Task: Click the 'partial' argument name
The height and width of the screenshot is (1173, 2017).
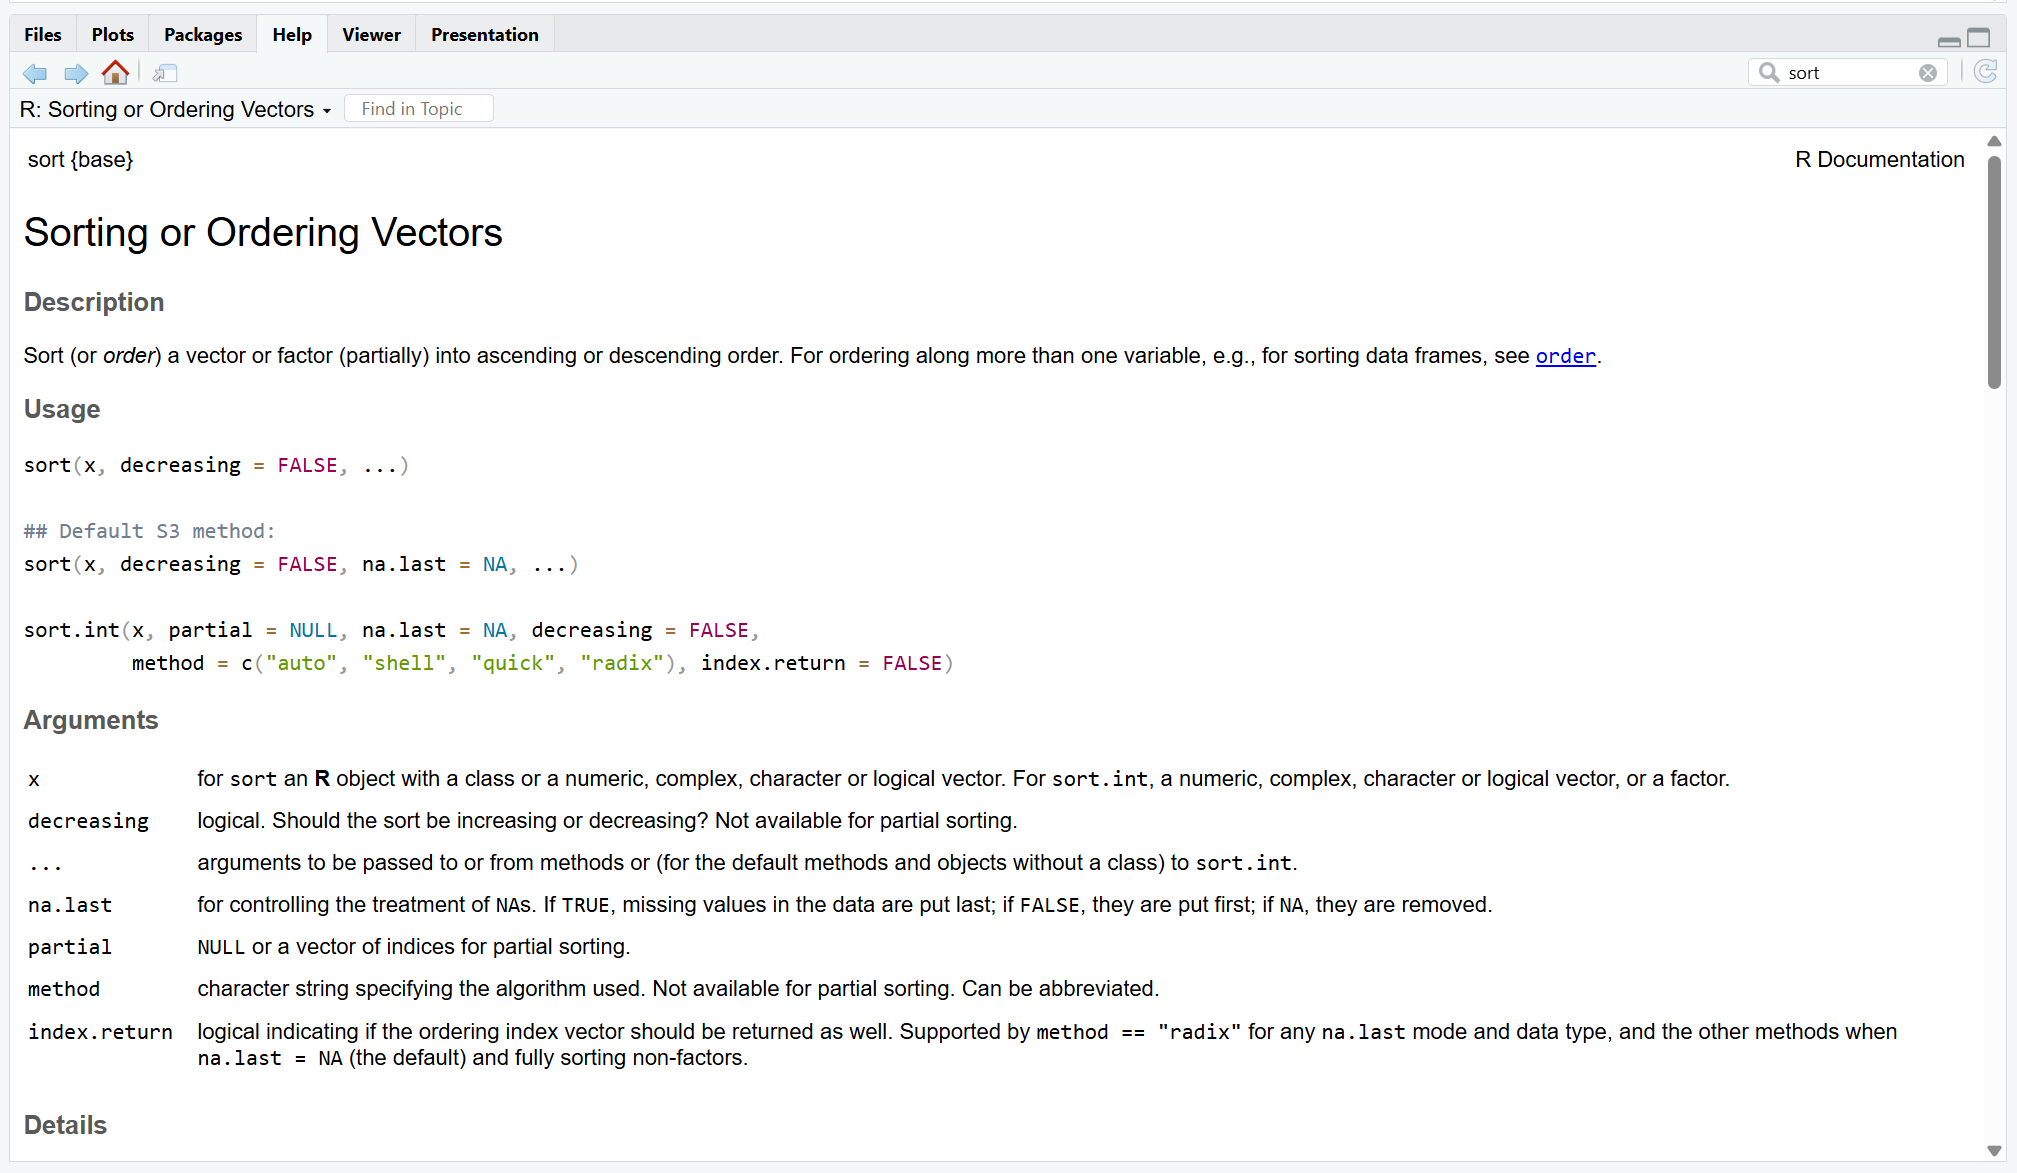Action: tap(70, 947)
